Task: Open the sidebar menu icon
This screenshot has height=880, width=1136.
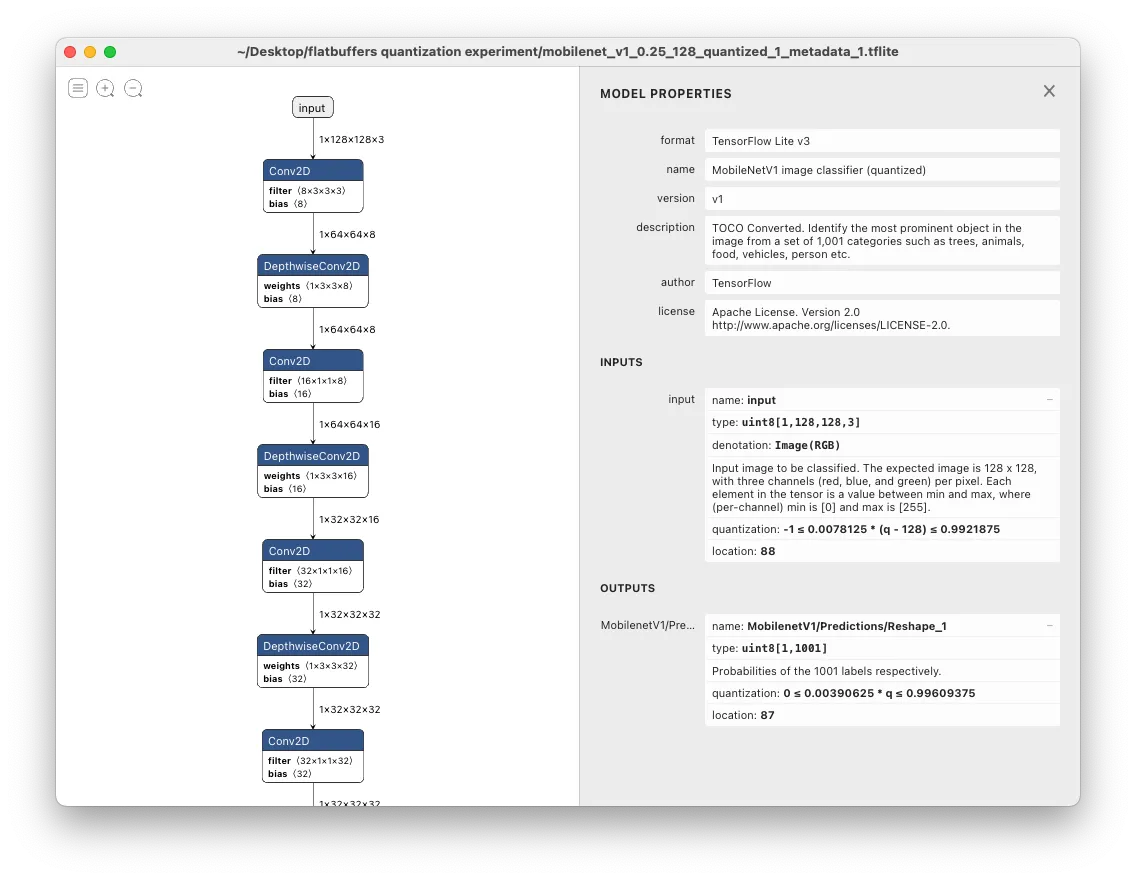Action: pos(78,88)
